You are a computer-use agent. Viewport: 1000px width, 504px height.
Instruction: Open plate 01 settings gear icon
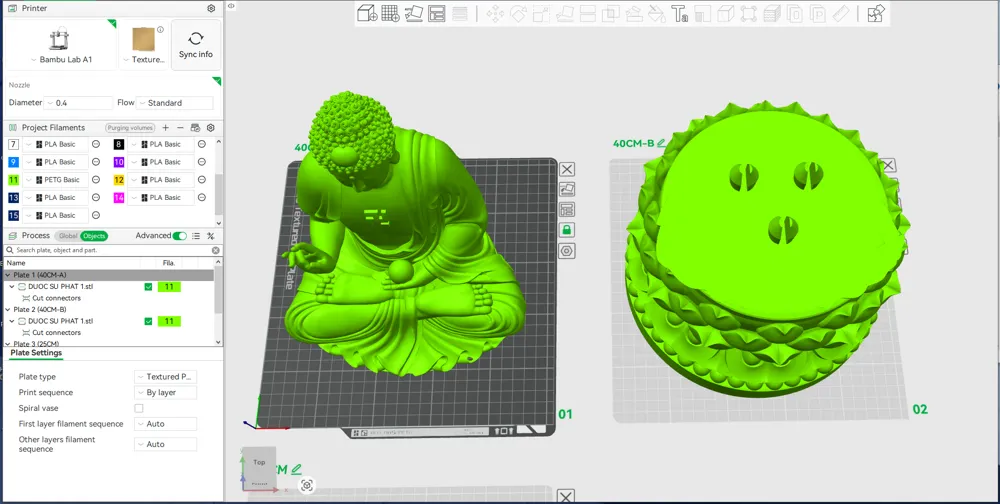567,251
